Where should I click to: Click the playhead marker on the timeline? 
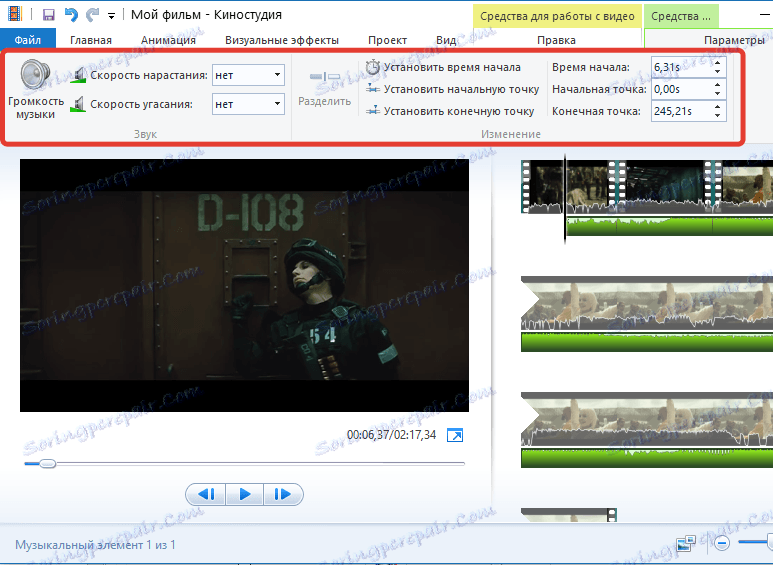tap(565, 200)
